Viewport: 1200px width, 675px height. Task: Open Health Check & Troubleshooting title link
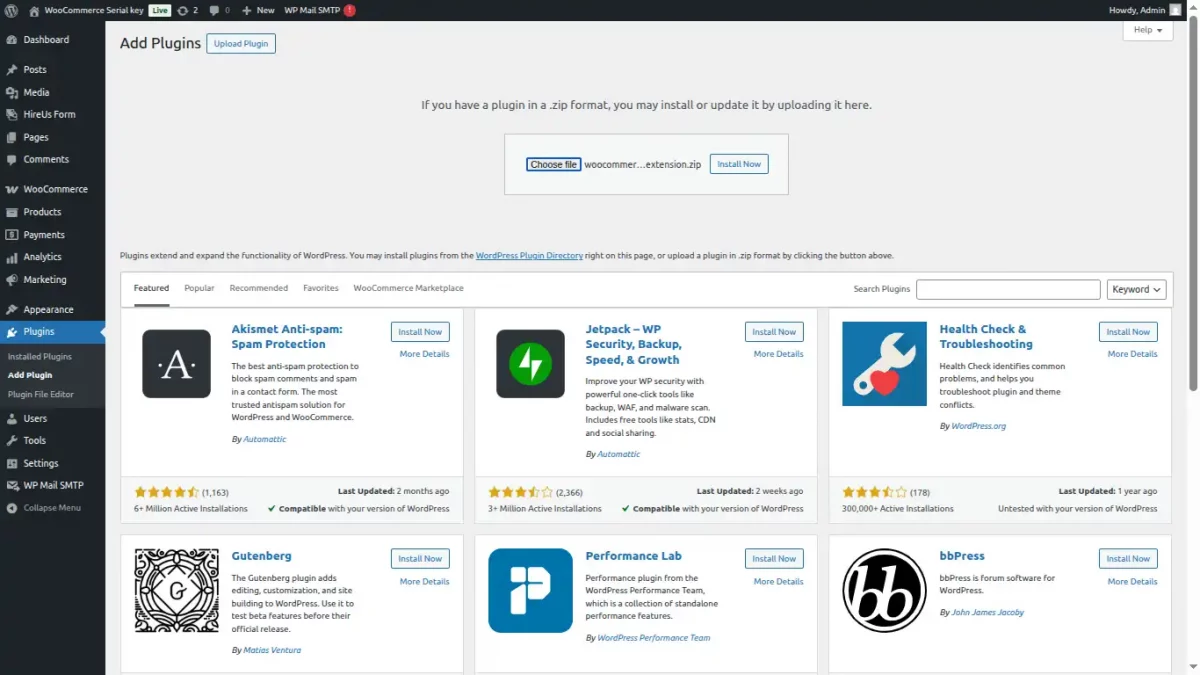(x=986, y=336)
